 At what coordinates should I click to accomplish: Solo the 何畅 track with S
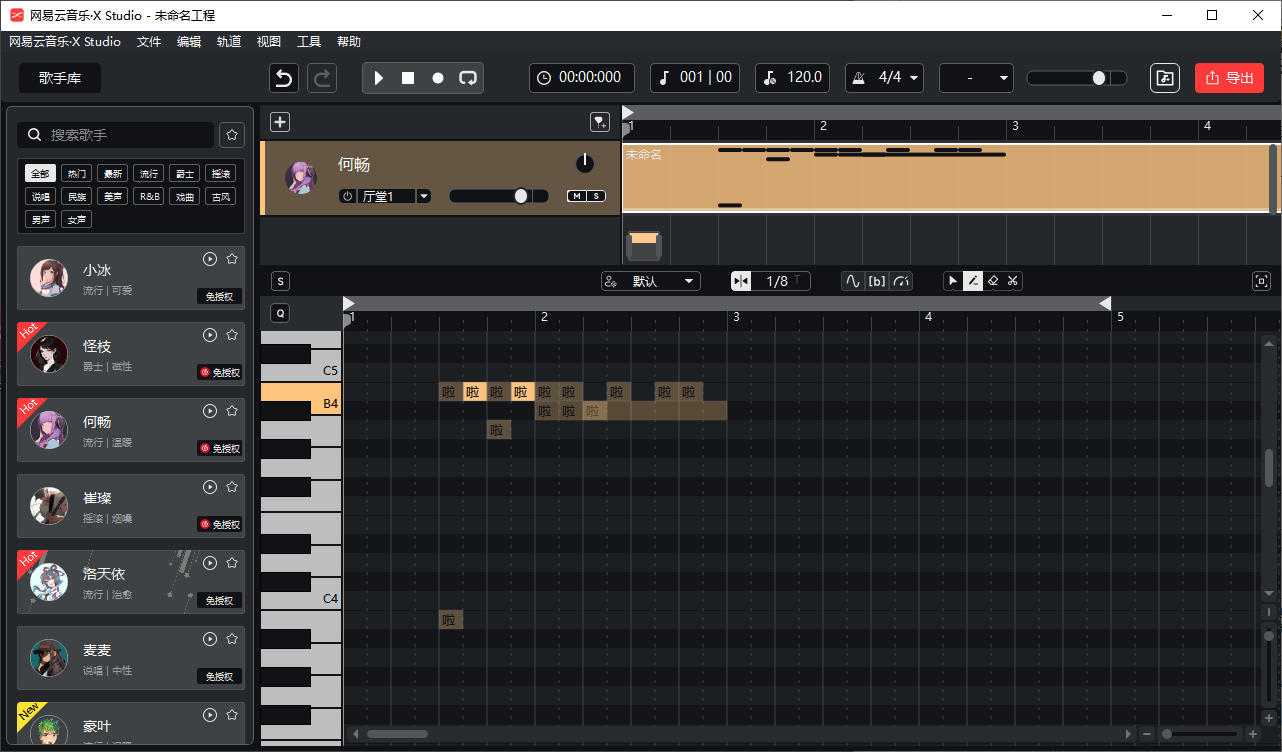coord(596,196)
